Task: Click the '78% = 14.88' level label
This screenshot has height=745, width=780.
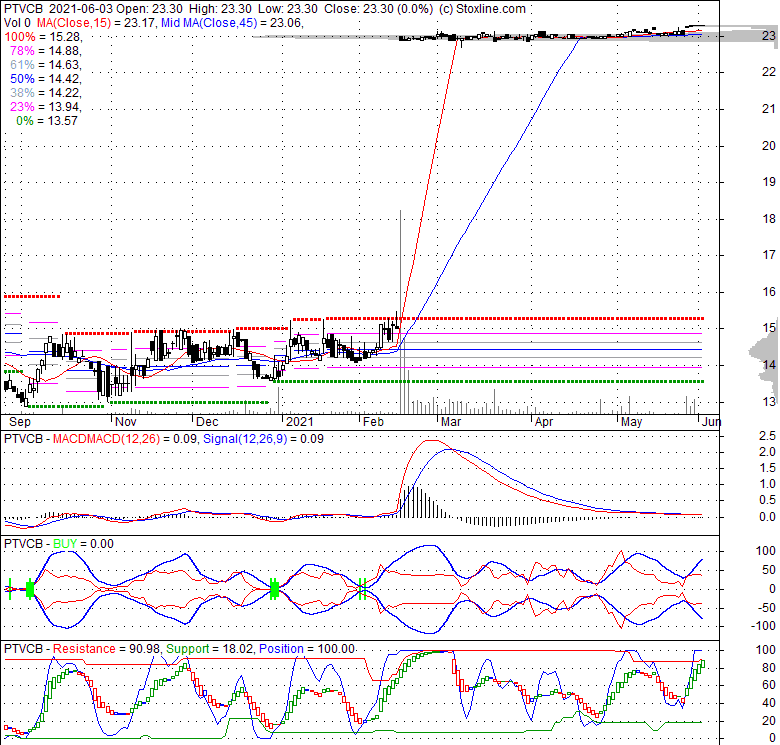Action: [44, 51]
